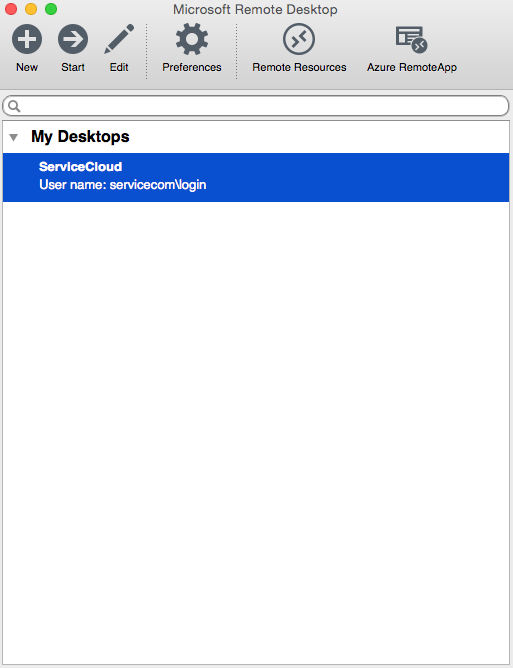Click into the search field

(x=256, y=106)
